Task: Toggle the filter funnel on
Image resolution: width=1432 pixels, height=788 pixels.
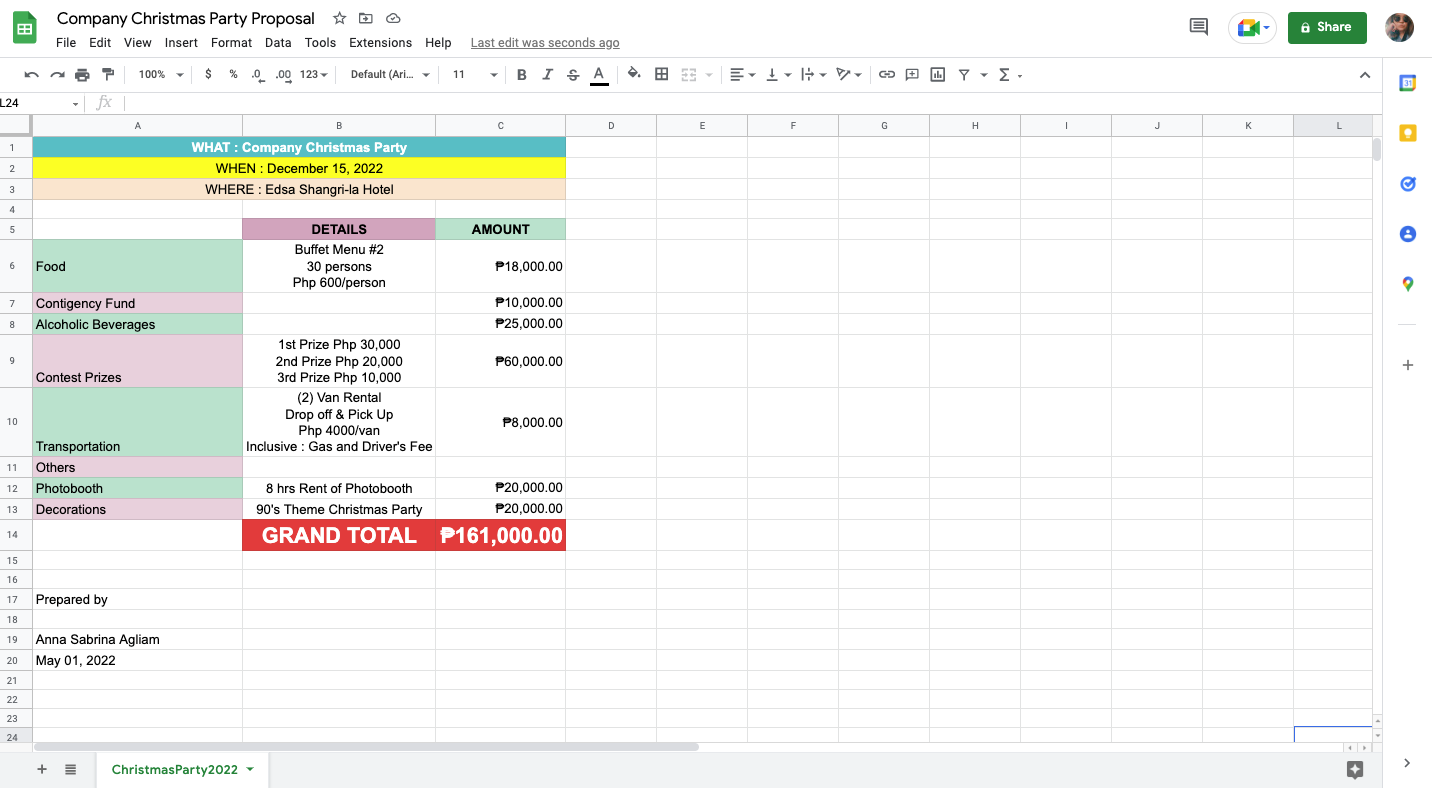Action: 964,75
